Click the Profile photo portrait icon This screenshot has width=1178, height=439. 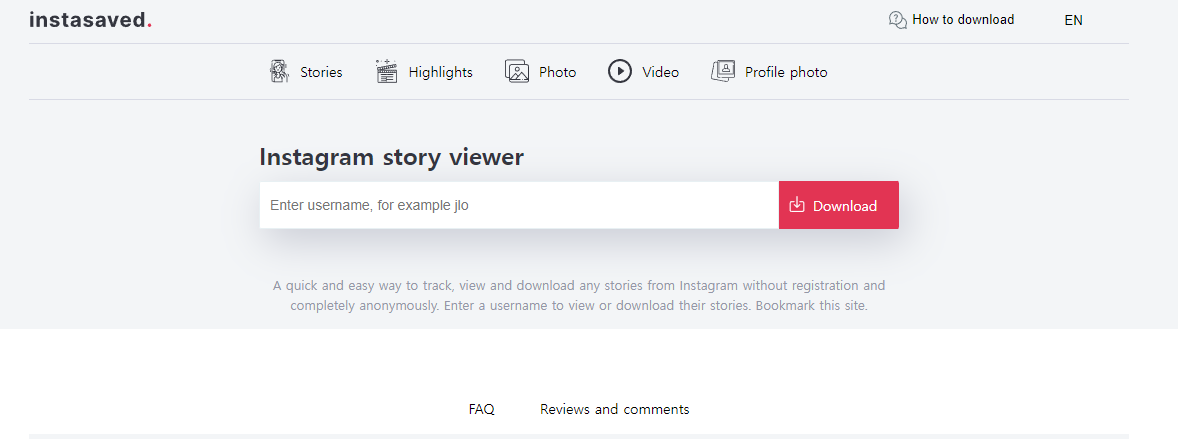coord(723,71)
